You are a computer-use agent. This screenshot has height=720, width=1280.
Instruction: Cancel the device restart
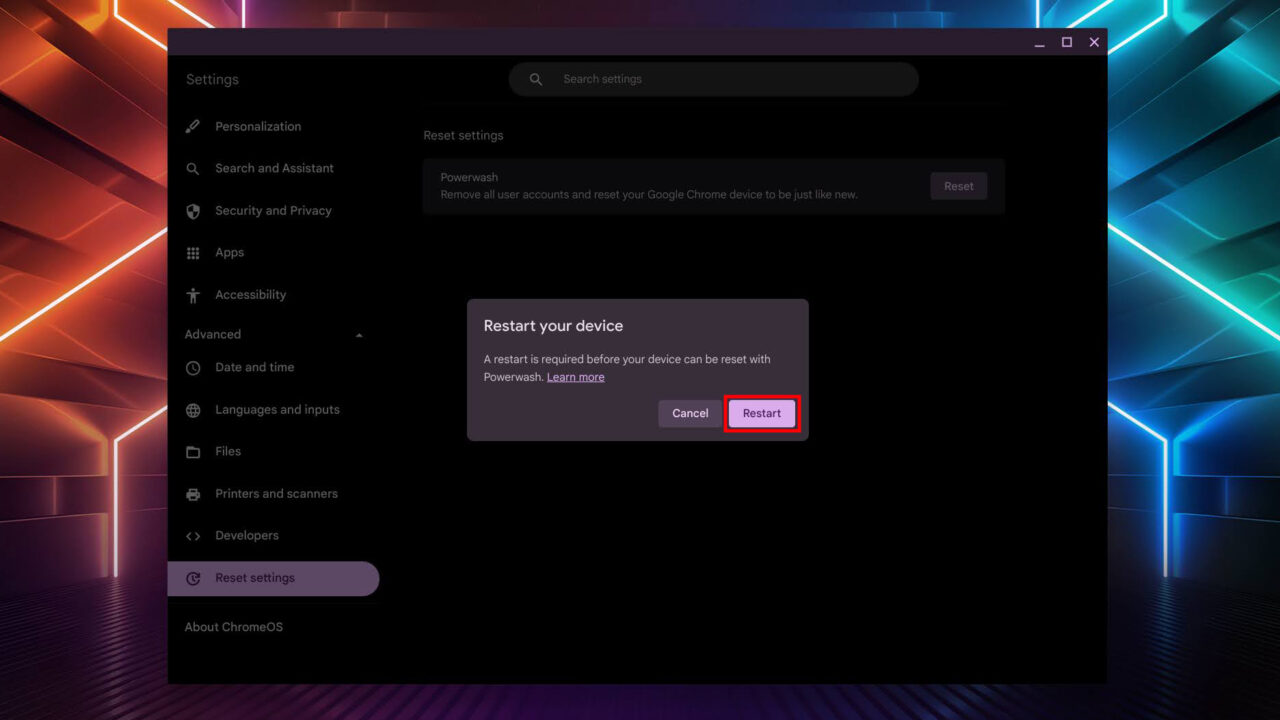[689, 413]
